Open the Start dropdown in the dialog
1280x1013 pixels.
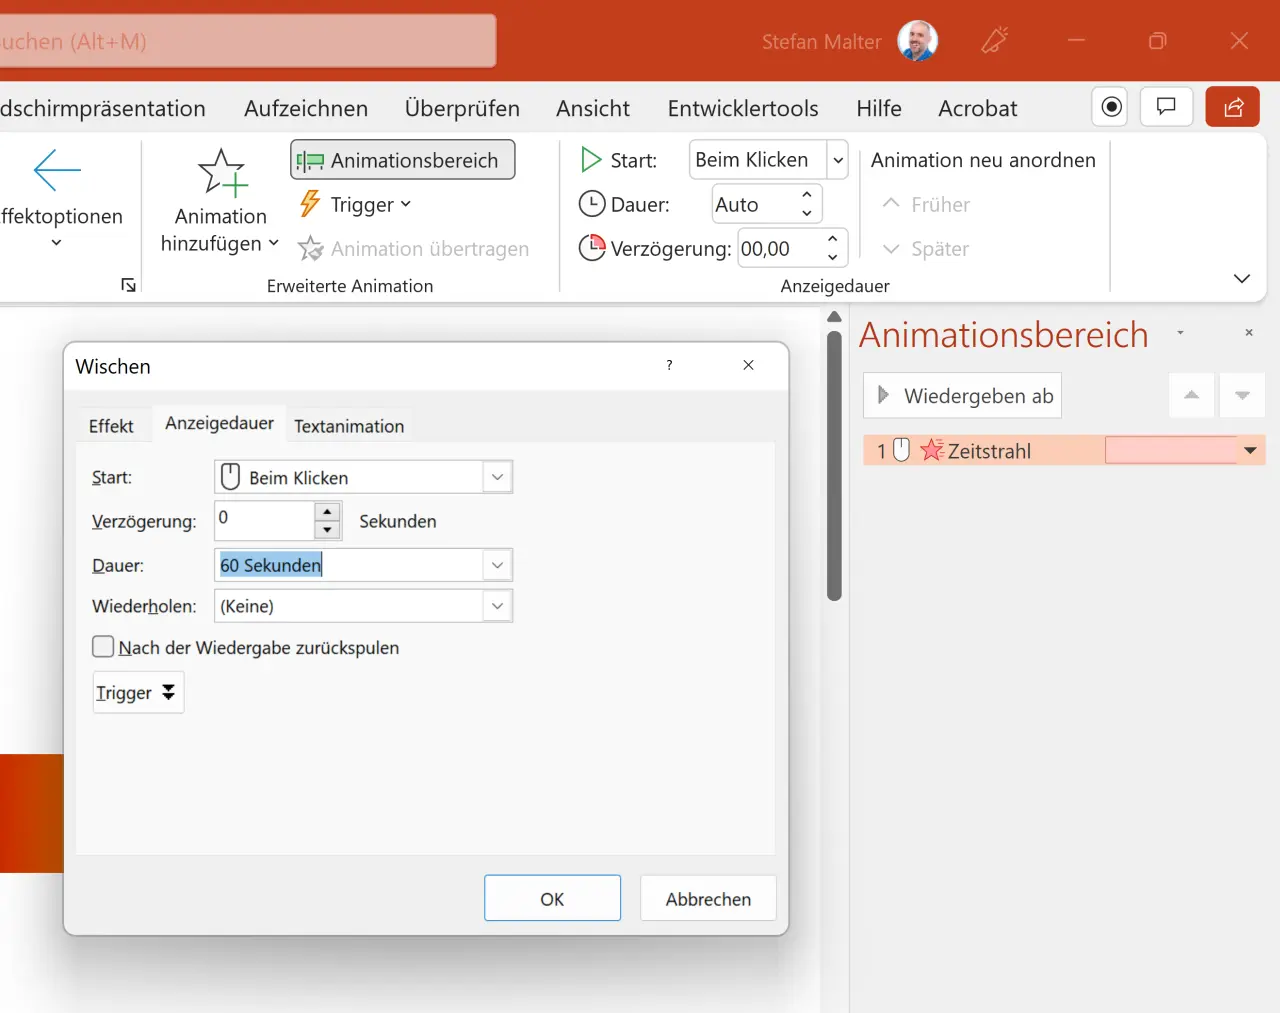point(497,477)
